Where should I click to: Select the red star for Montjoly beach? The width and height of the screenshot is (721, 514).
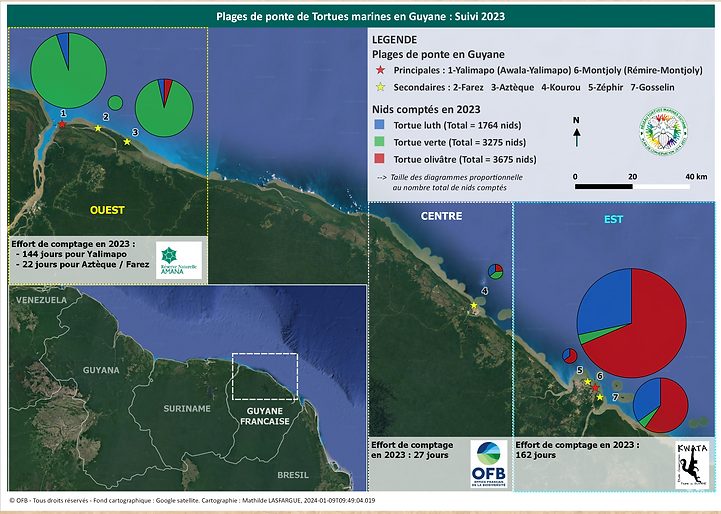(x=595, y=387)
